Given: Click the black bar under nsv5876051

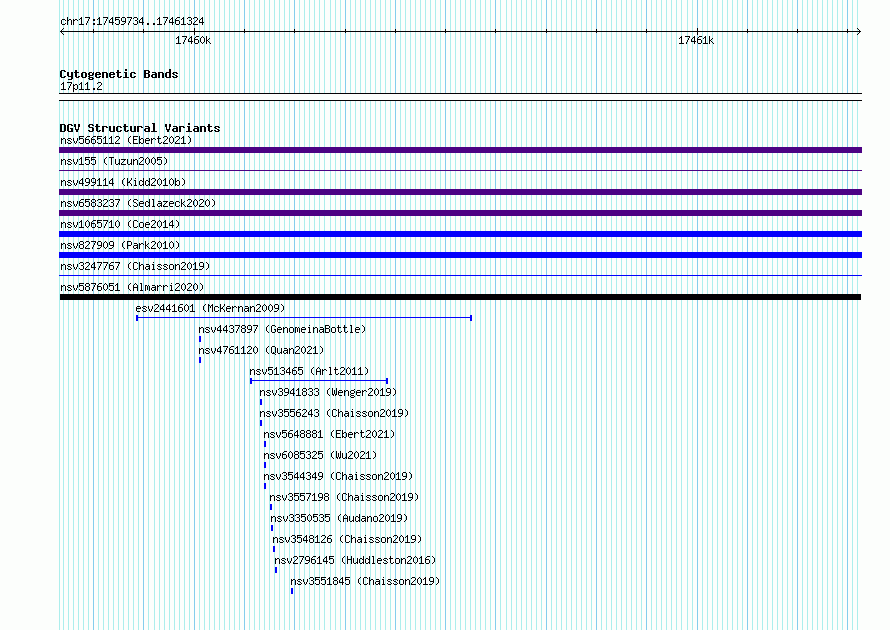Looking at the screenshot, I should pyautogui.click(x=460, y=297).
